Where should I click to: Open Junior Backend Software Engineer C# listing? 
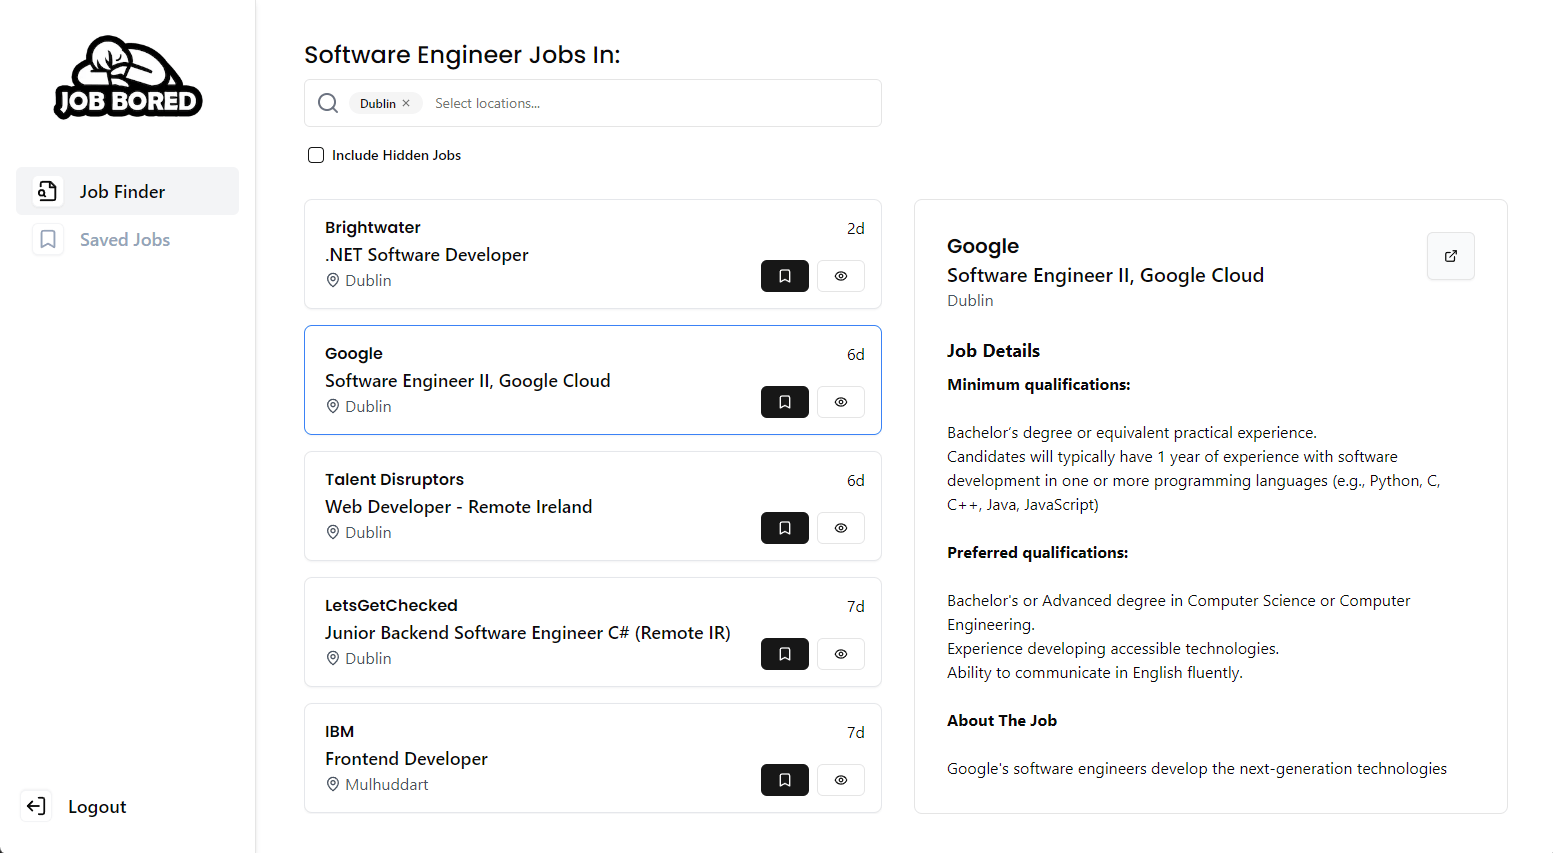[x=528, y=632]
